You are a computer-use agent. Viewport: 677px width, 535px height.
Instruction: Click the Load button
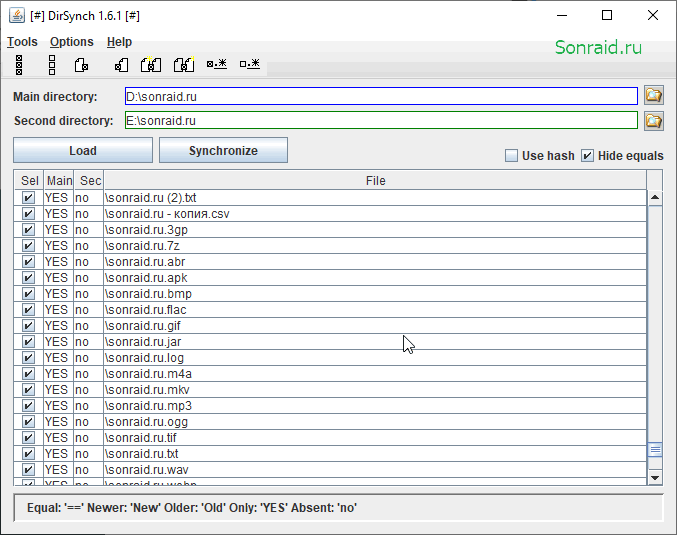(83, 150)
